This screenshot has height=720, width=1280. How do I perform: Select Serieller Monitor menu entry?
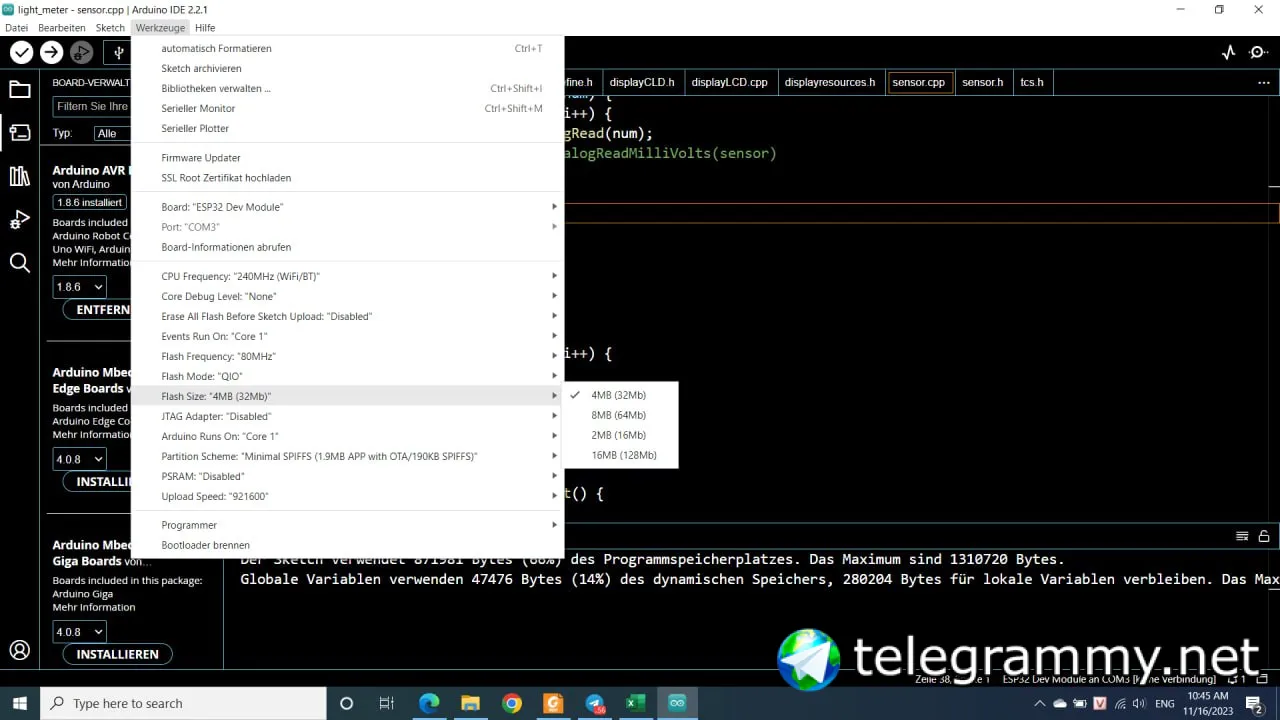click(x=347, y=108)
